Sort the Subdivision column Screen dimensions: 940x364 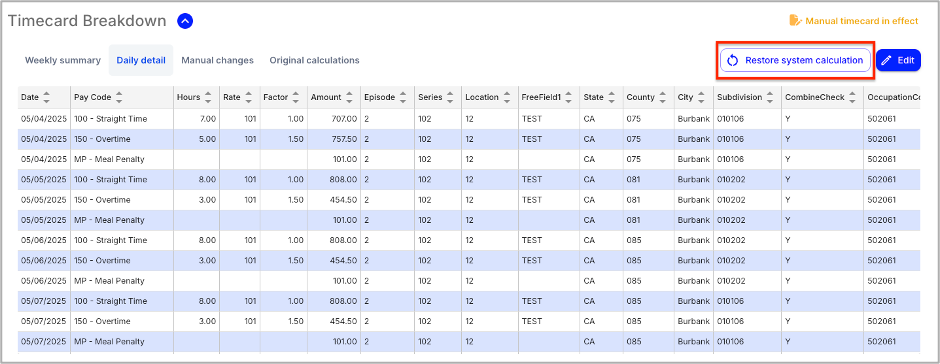pyautogui.click(x=770, y=97)
